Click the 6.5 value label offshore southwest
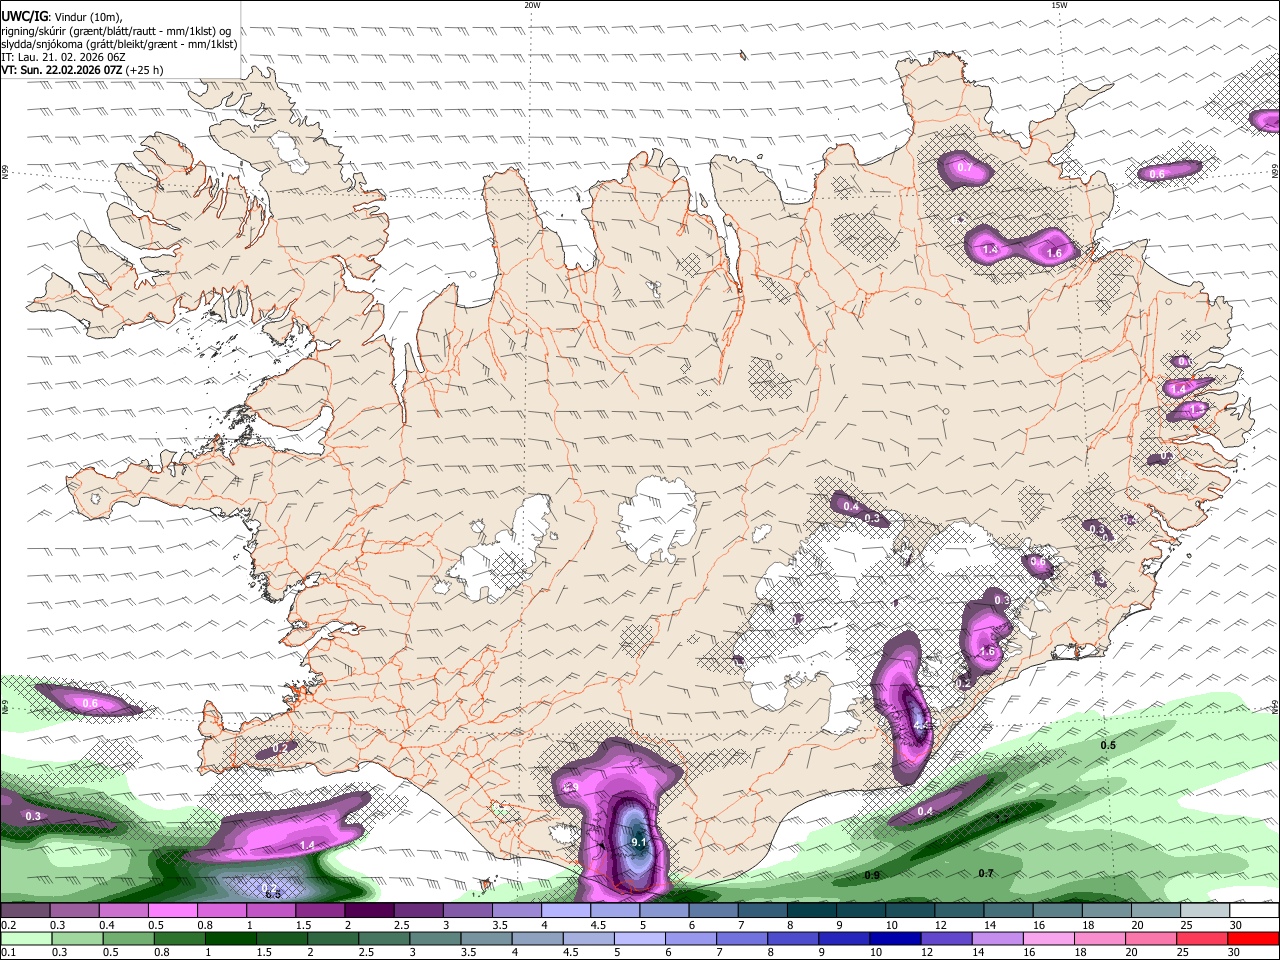Image resolution: width=1280 pixels, height=960 pixels. point(272,893)
